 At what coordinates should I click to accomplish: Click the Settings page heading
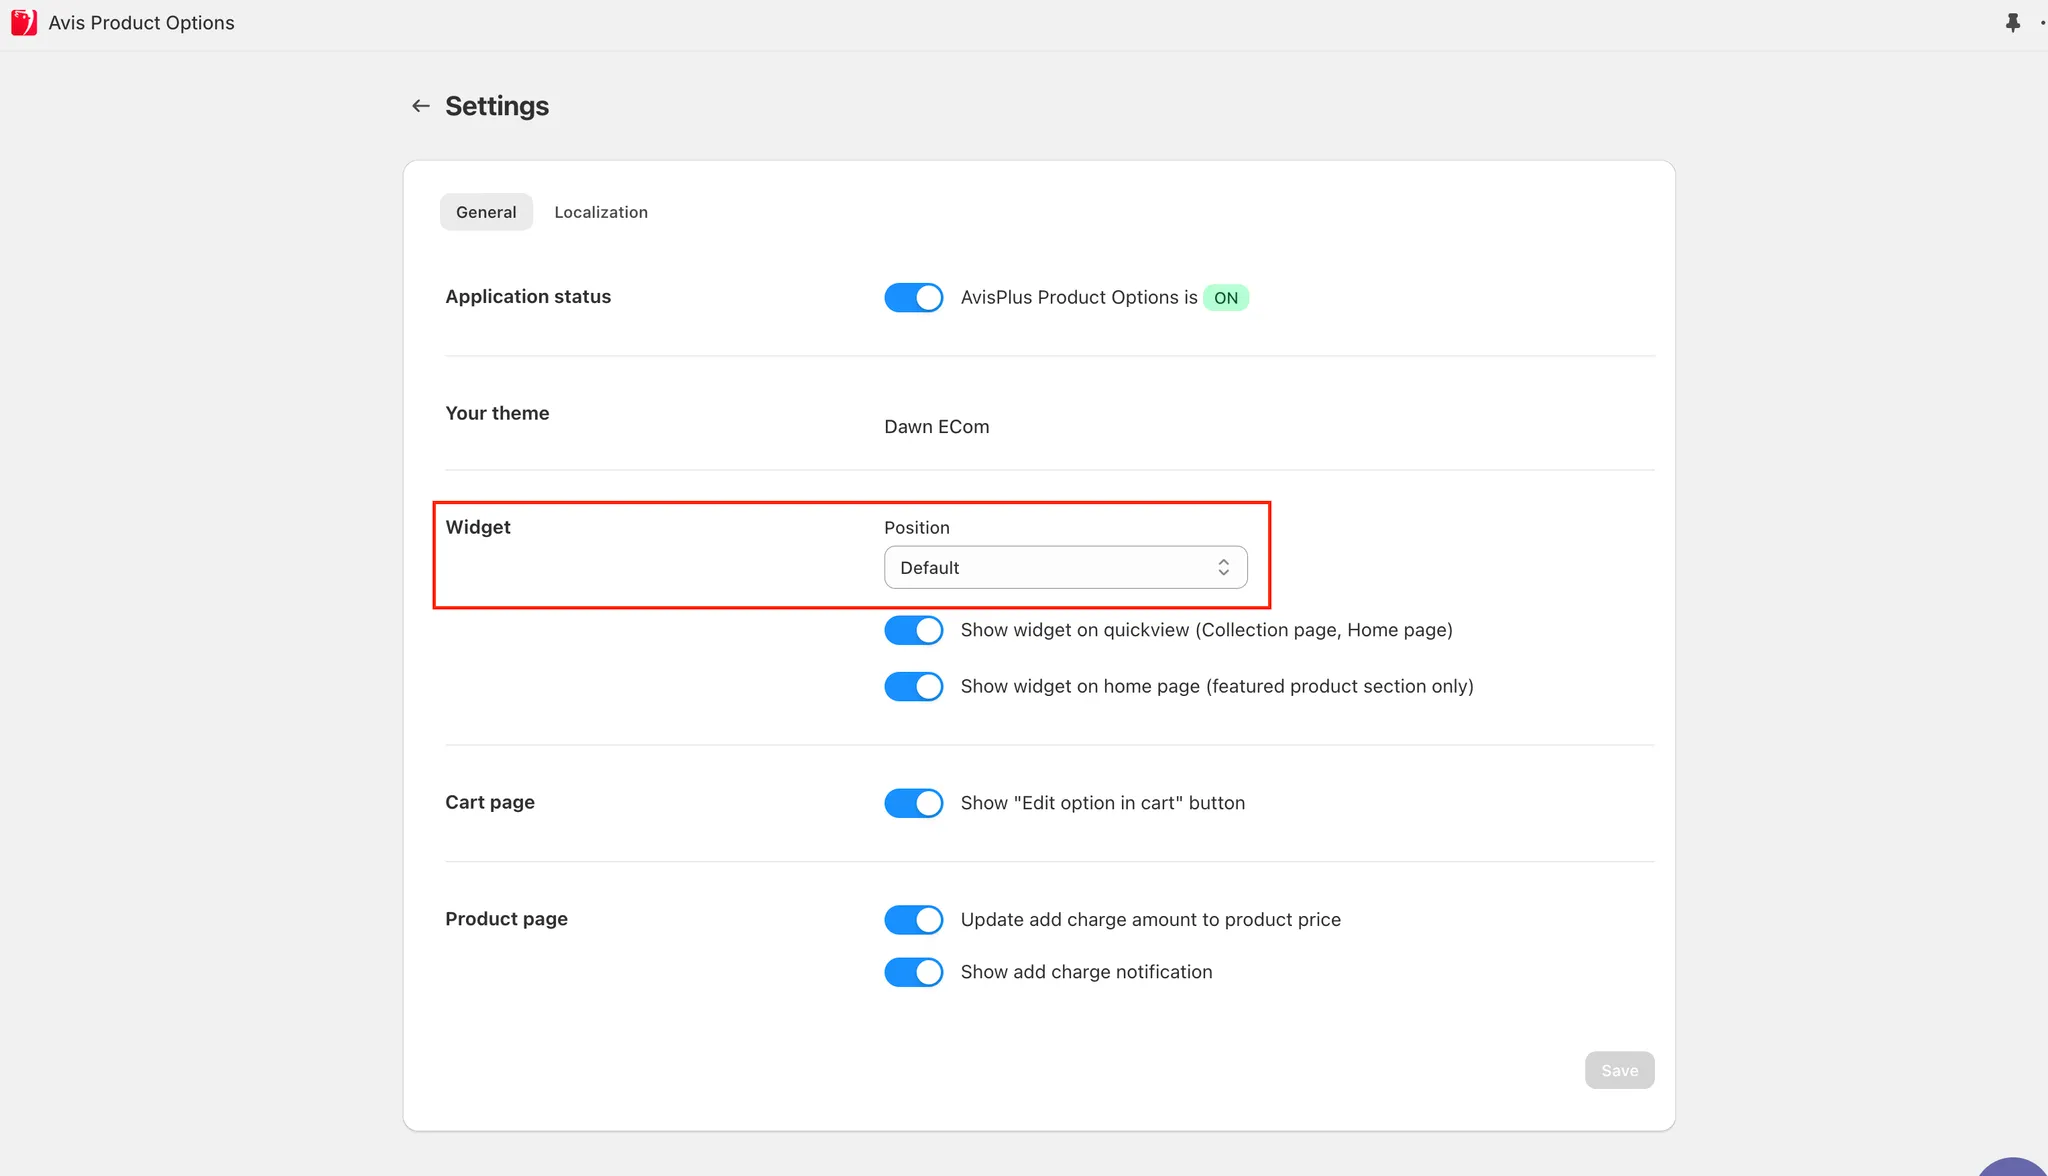(x=497, y=106)
